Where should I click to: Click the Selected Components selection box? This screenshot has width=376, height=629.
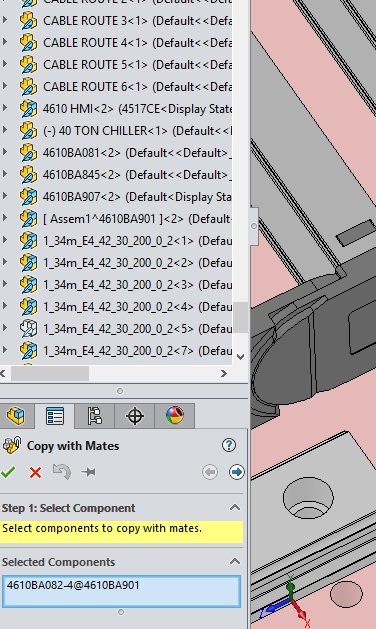[x=121, y=591]
